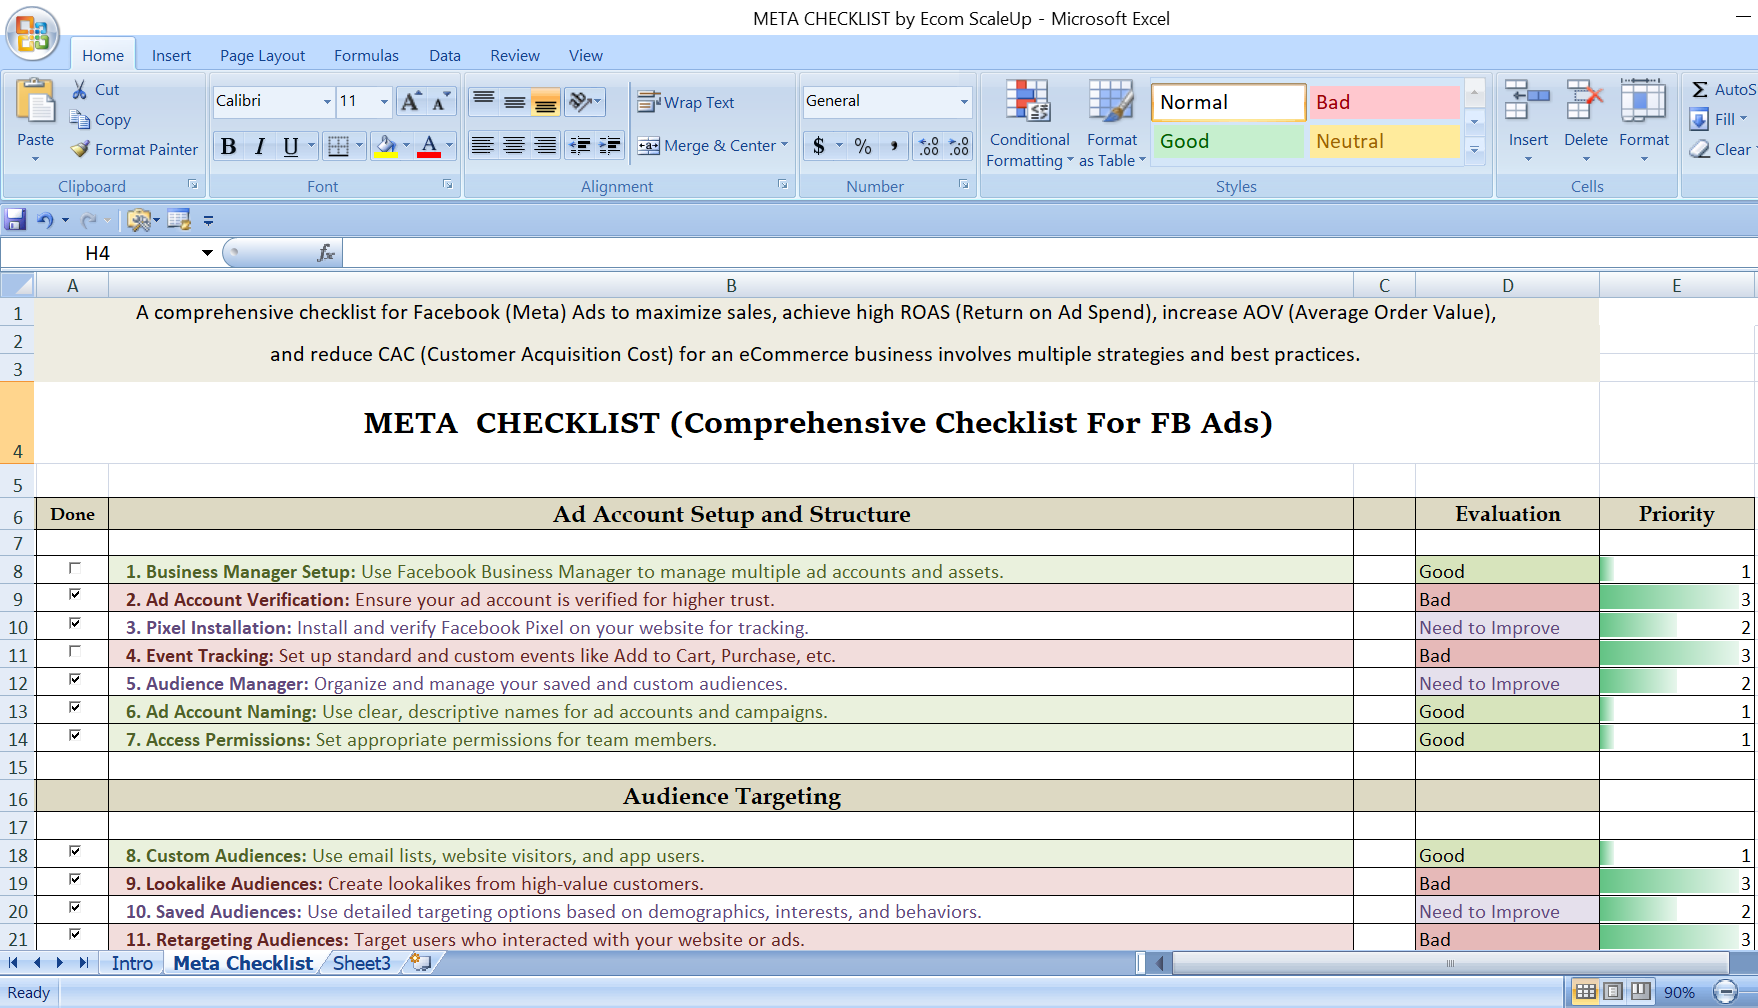The image size is (1758, 1008).
Task: Open the font name dropdown
Action: (326, 101)
